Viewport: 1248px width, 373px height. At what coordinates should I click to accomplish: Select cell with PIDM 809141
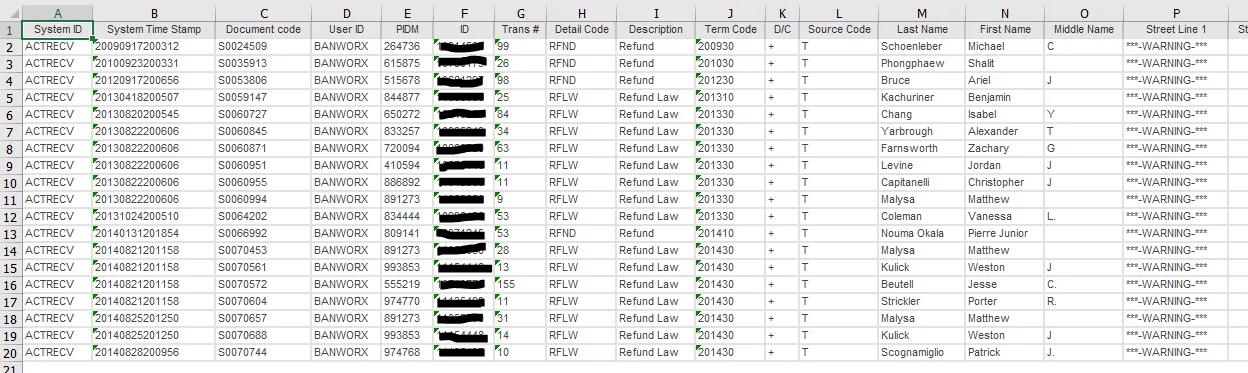point(407,233)
